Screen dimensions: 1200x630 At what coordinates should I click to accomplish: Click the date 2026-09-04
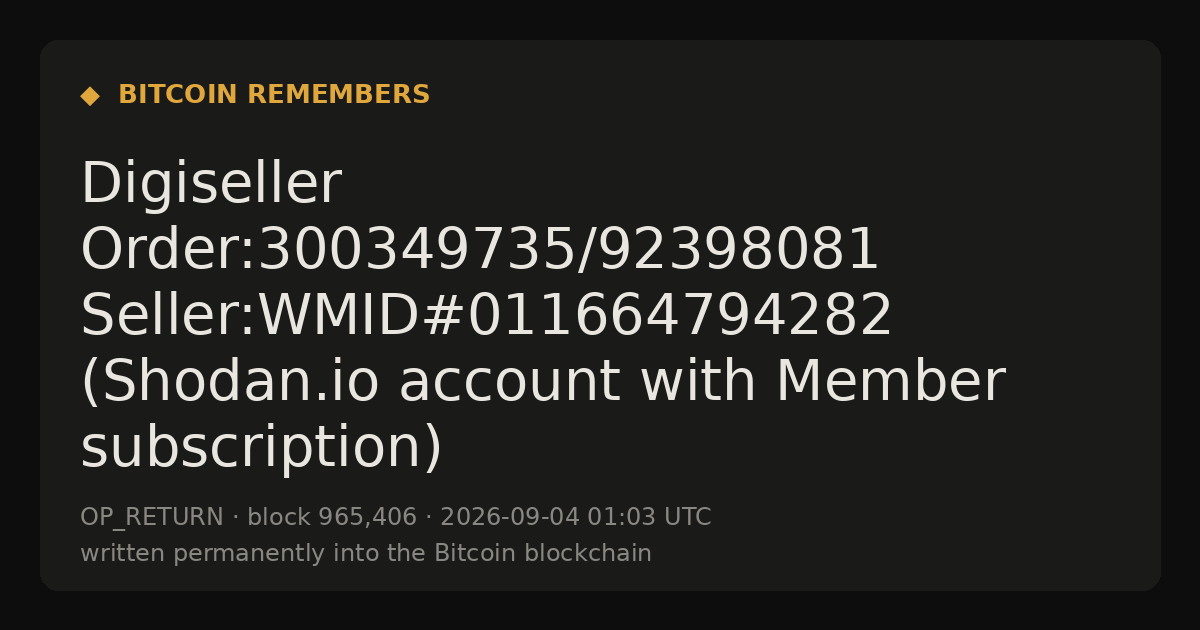coord(509,518)
